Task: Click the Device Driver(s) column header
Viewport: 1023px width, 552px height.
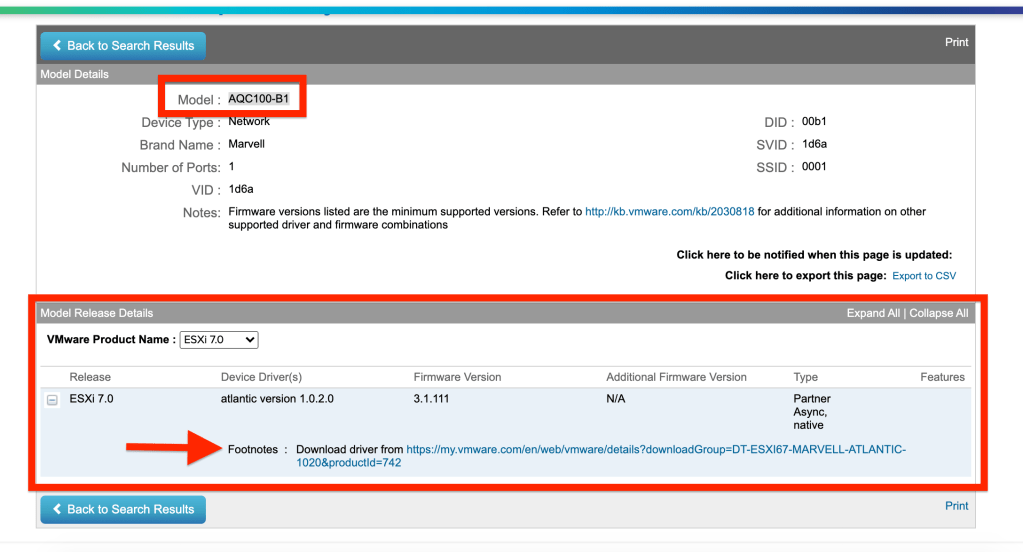Action: click(x=261, y=377)
